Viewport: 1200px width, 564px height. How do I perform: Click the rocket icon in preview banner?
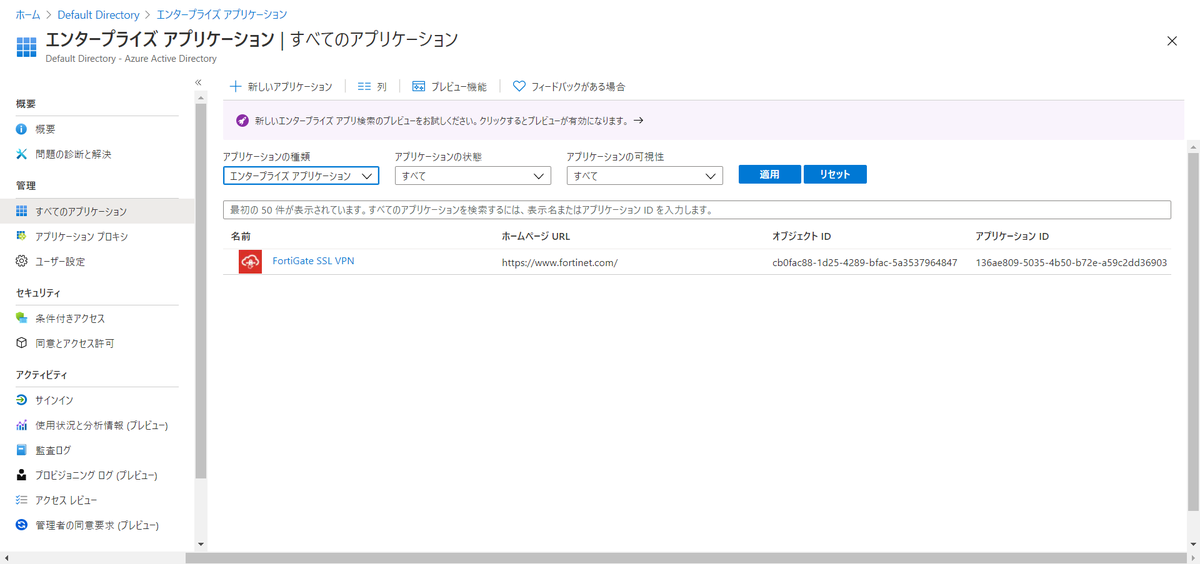(242, 120)
